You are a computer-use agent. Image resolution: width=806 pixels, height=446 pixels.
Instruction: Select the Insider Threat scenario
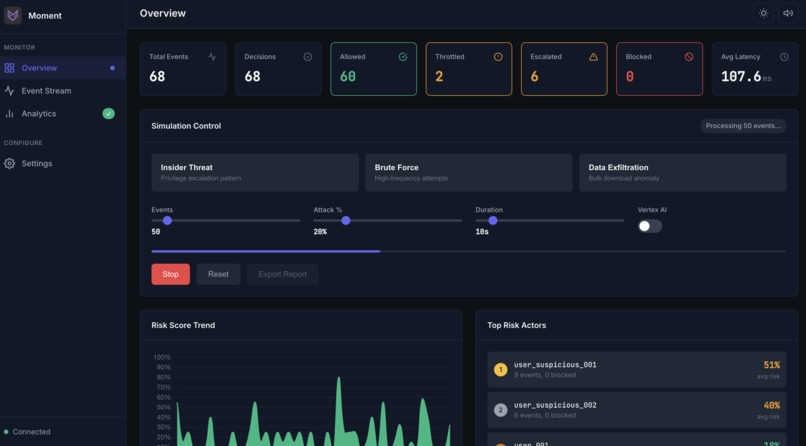tap(255, 173)
